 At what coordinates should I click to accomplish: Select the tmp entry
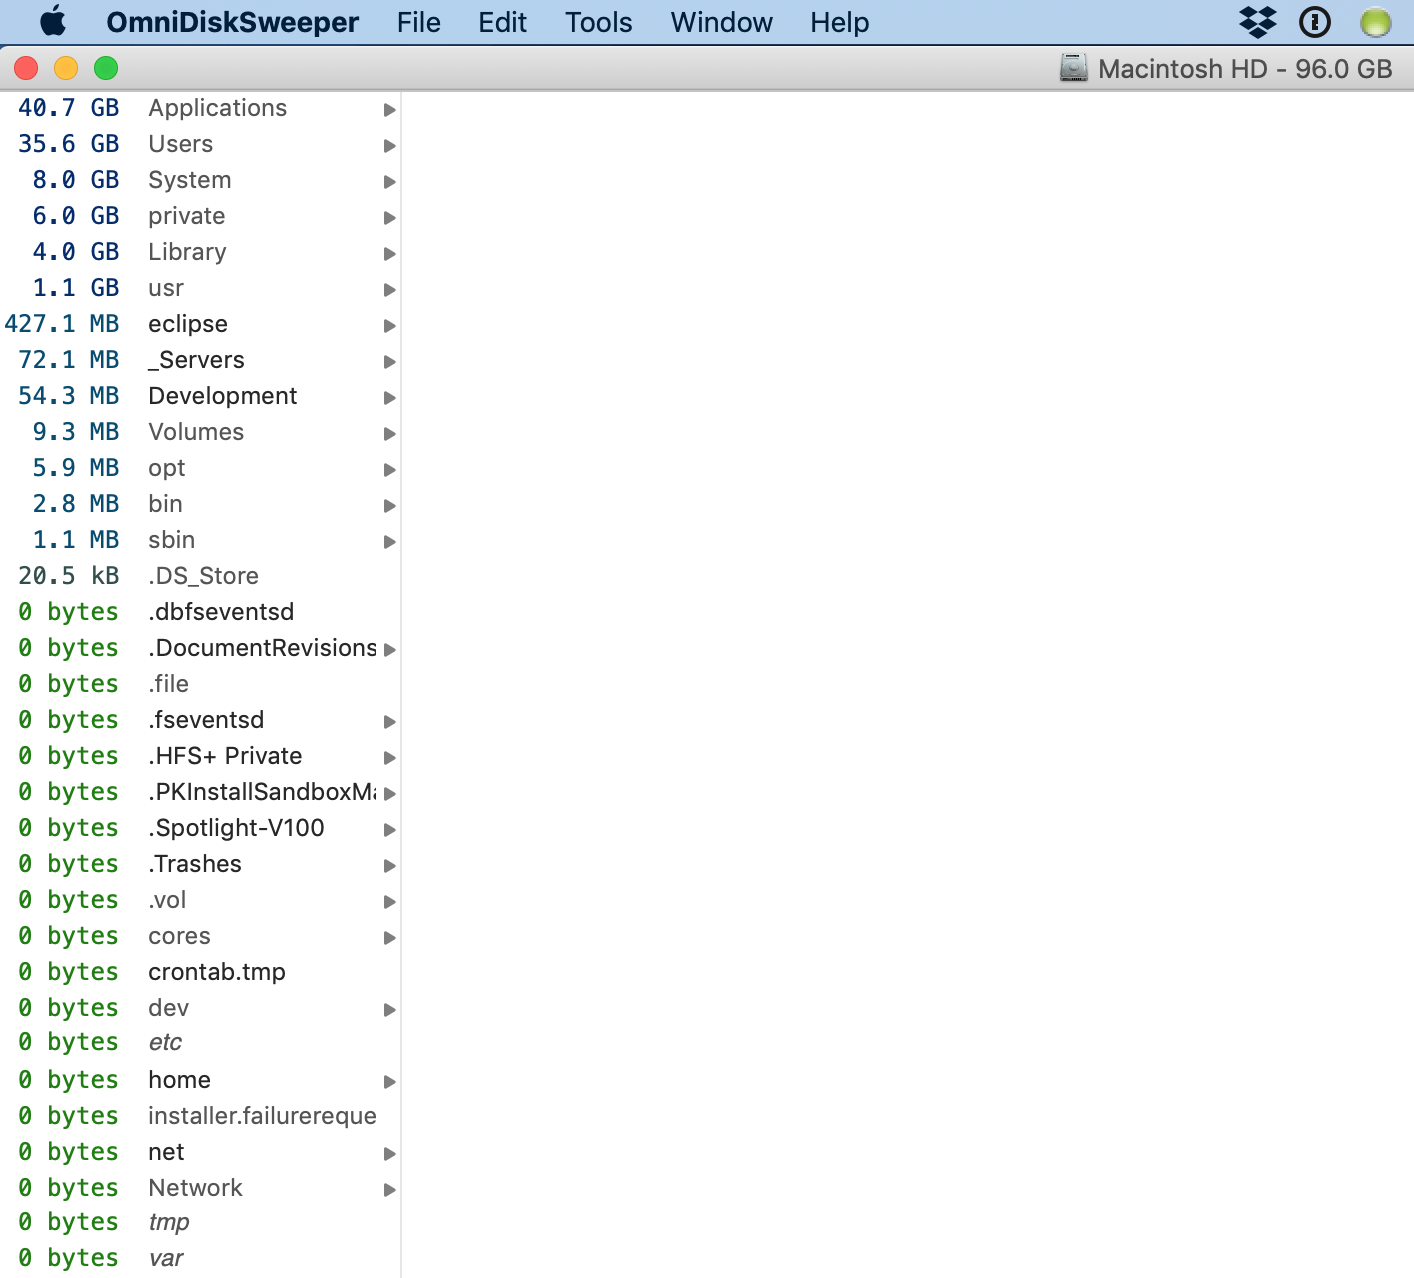(x=168, y=1222)
